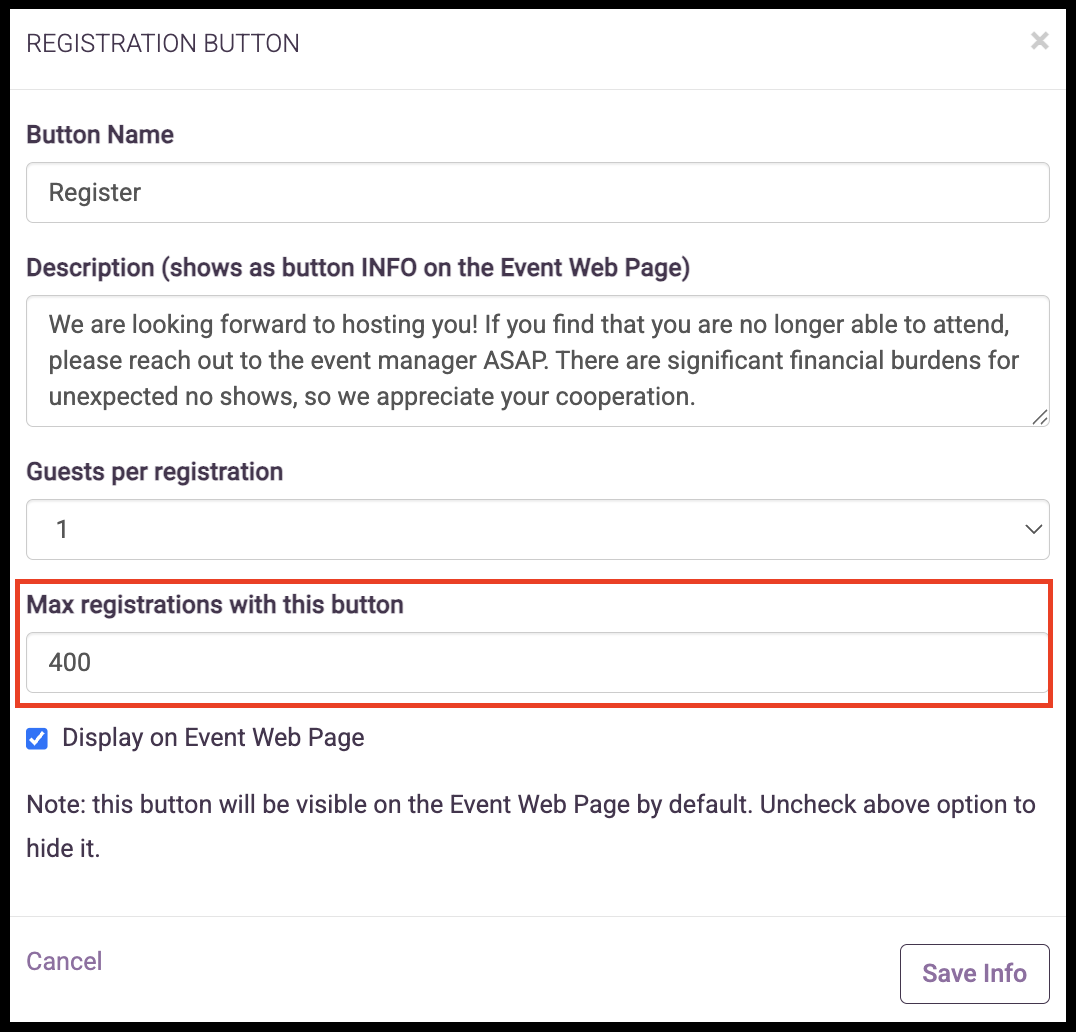Click the note about Event Web Page visibility
This screenshot has width=1076, height=1032.
[x=530, y=826]
